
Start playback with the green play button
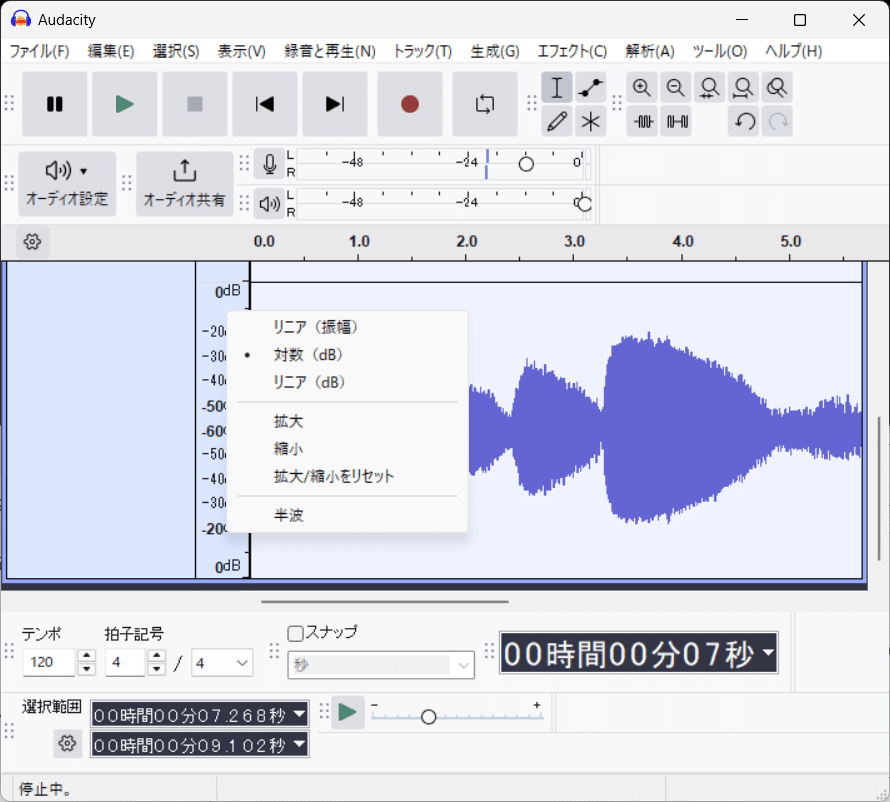[x=124, y=104]
